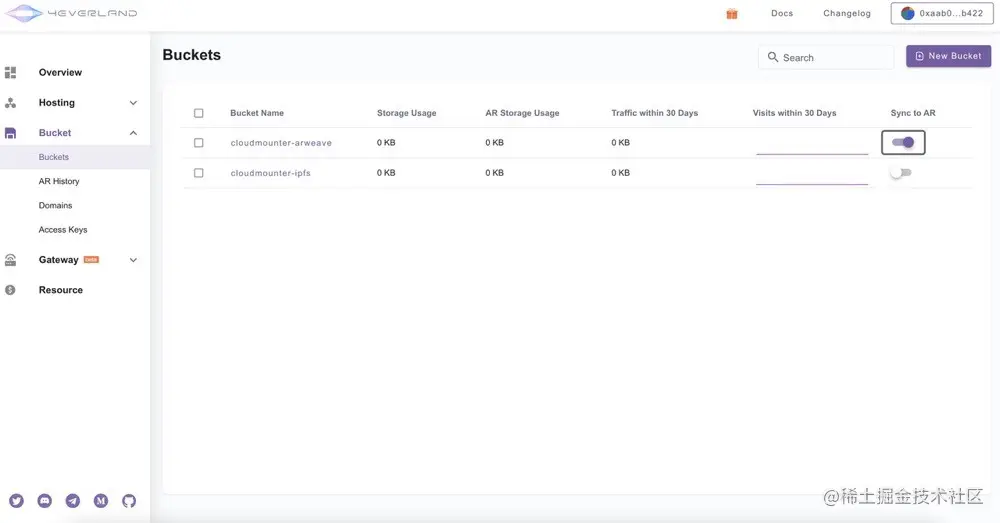The image size is (1000, 523).
Task: Click the search magnifier icon
Action: [772, 57]
